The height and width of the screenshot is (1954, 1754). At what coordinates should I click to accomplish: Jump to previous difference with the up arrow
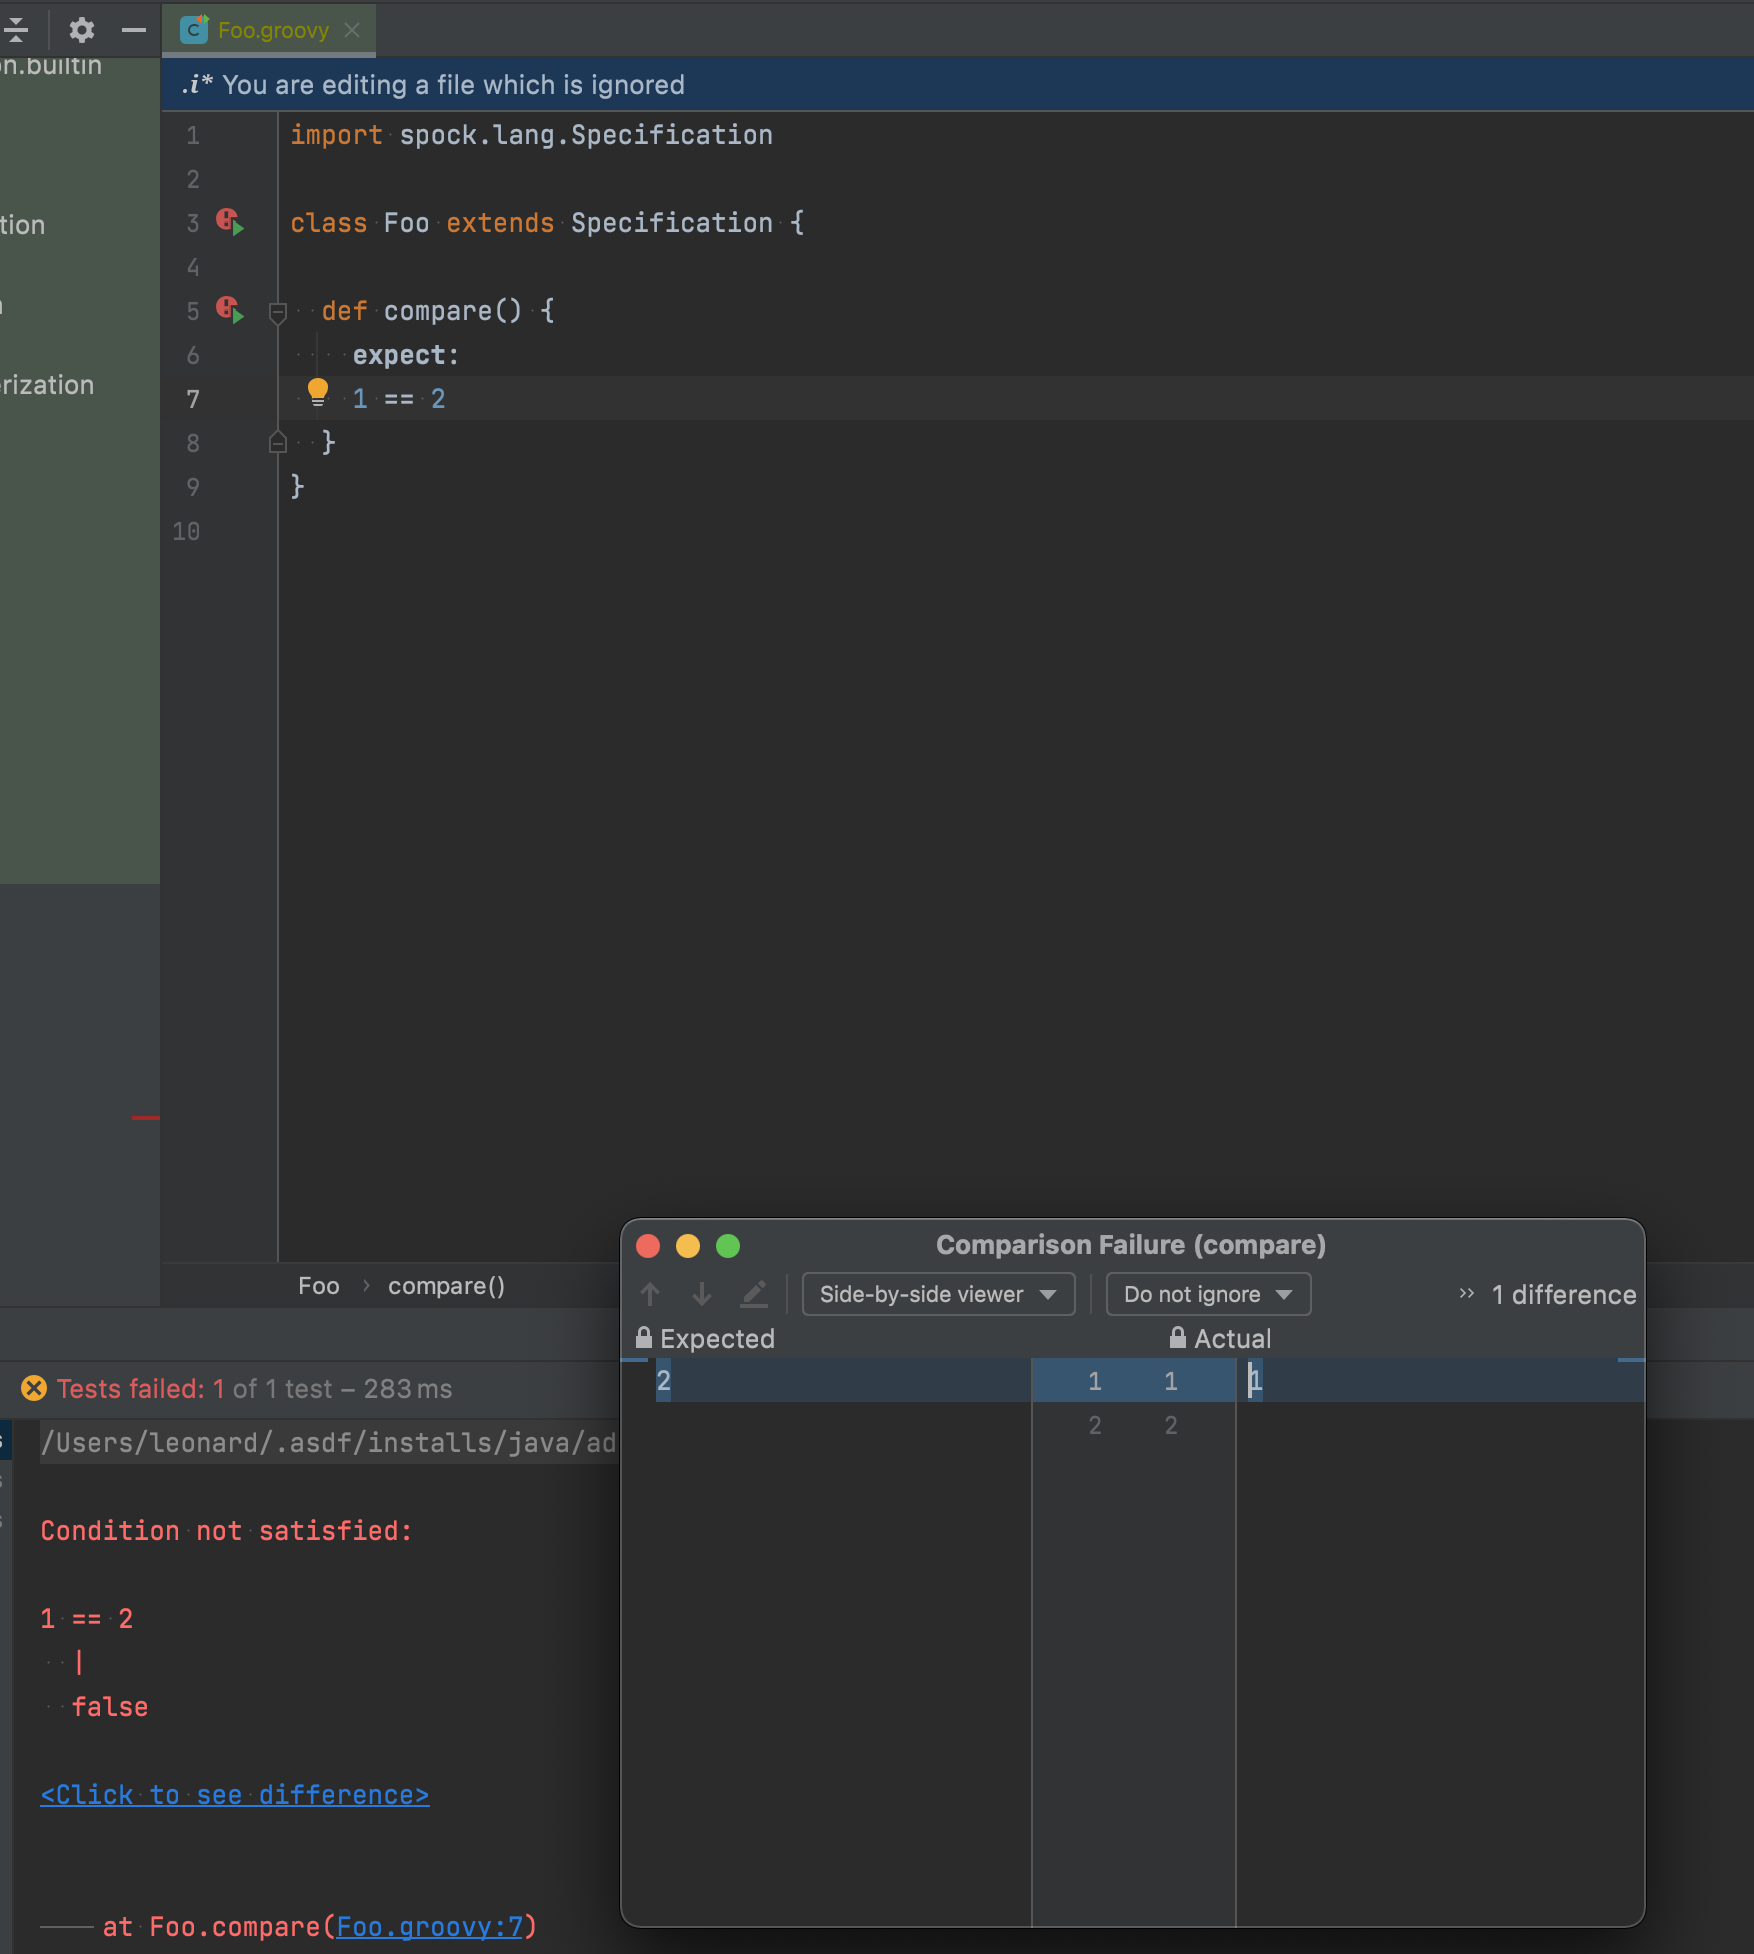[x=650, y=1293]
